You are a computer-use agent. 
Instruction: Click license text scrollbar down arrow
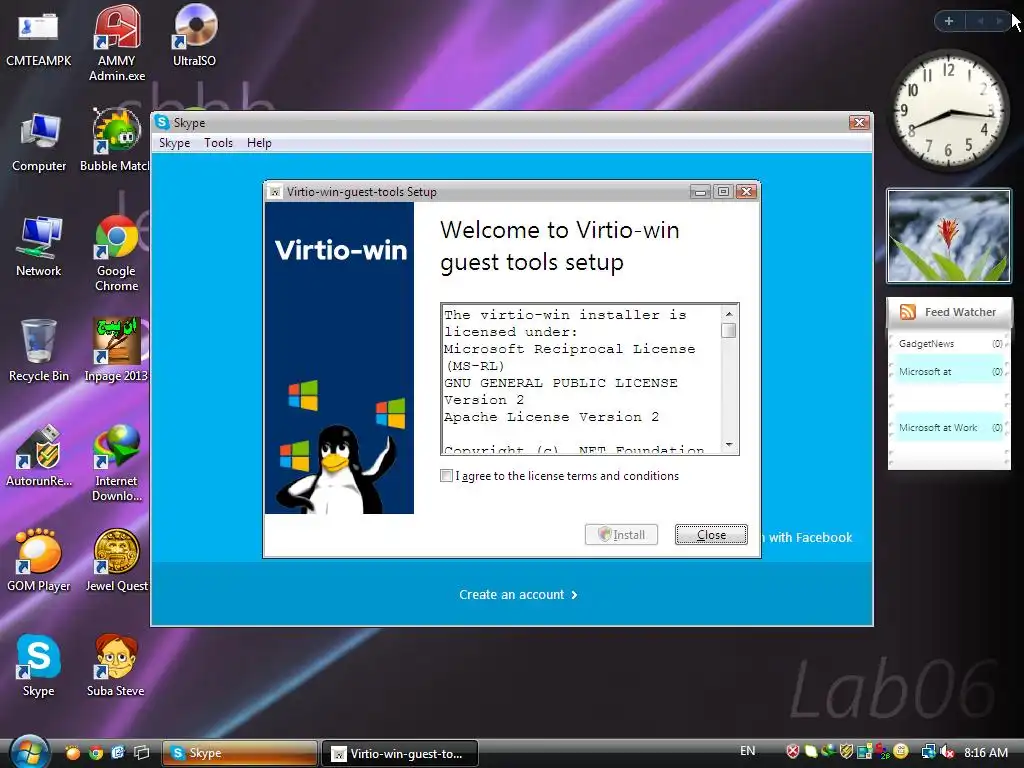coord(729,445)
